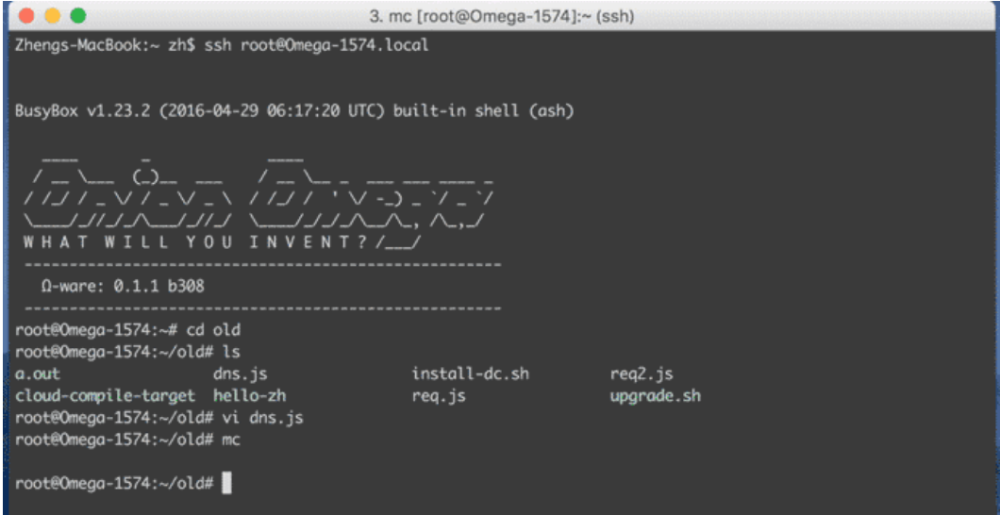Click the BusyBox v1.23.2 version line

tap(295, 112)
